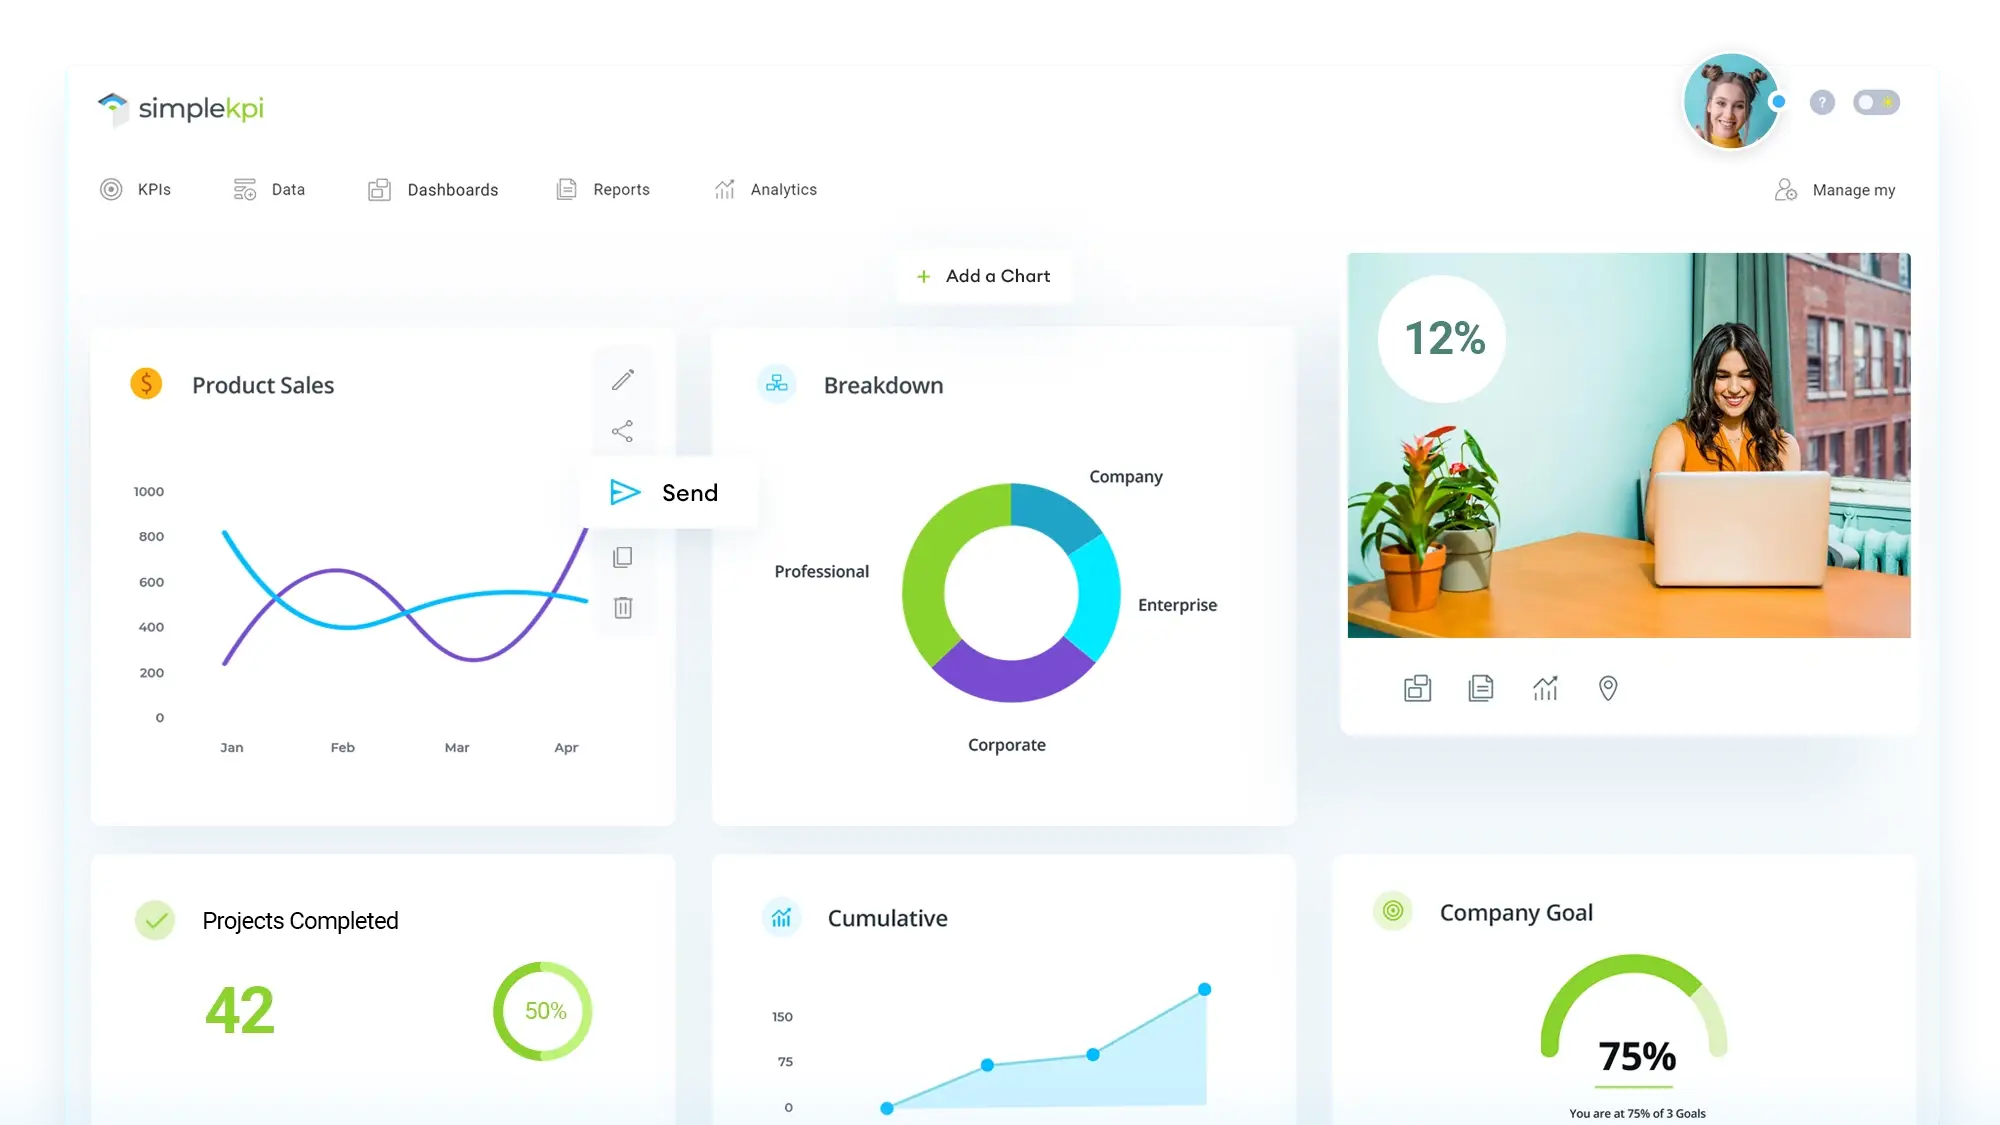The height and width of the screenshot is (1125, 2000).
Task: Click the edit pencil icon on Product Sales
Action: pos(622,379)
